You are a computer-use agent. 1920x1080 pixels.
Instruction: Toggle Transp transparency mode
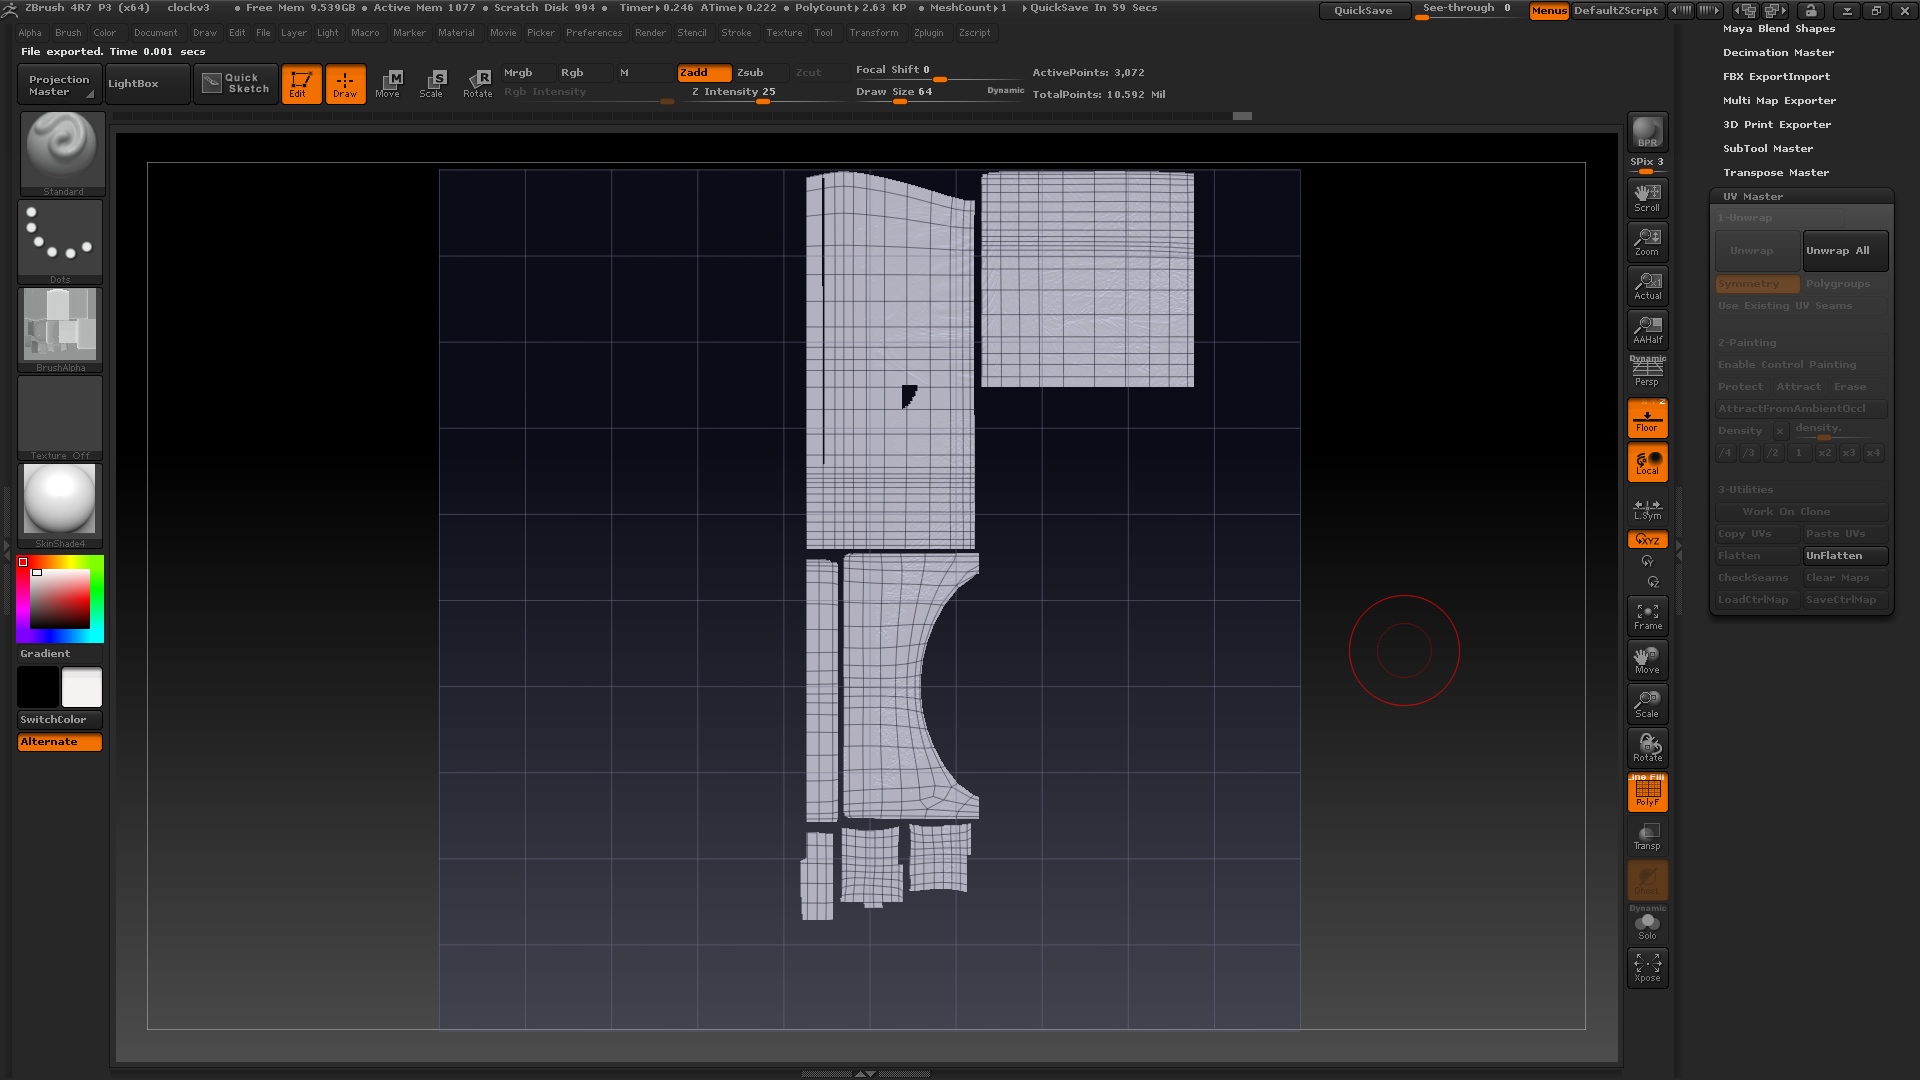tap(1647, 837)
